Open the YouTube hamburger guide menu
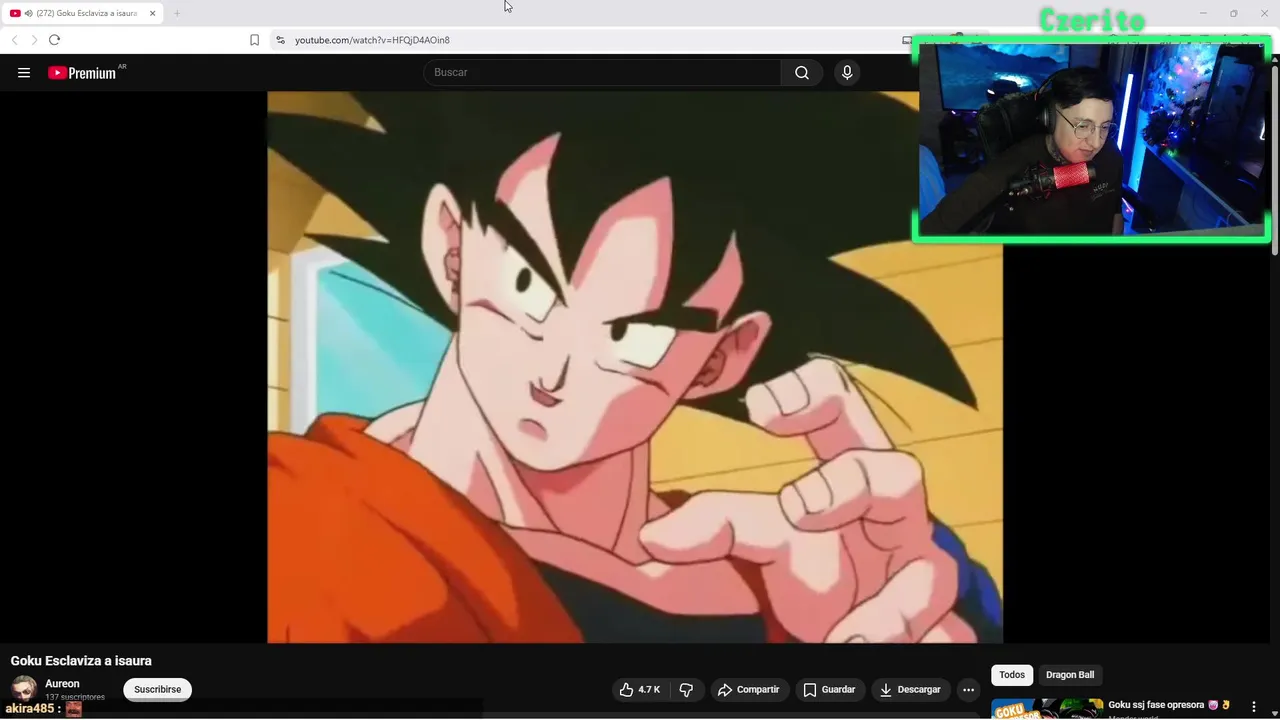 (24, 72)
